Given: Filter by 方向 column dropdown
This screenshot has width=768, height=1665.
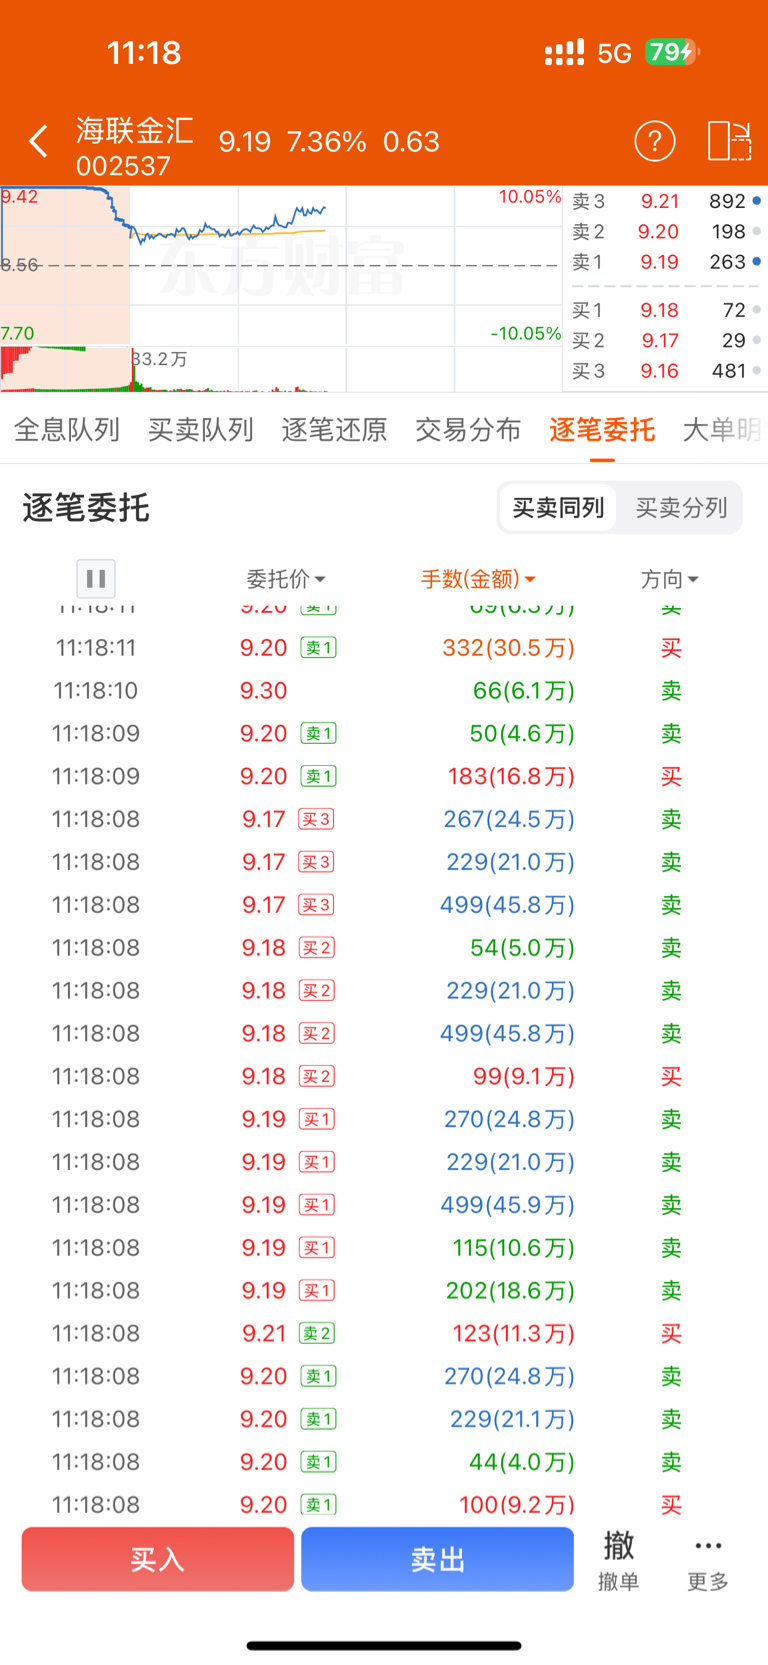Looking at the screenshot, I should pos(669,579).
